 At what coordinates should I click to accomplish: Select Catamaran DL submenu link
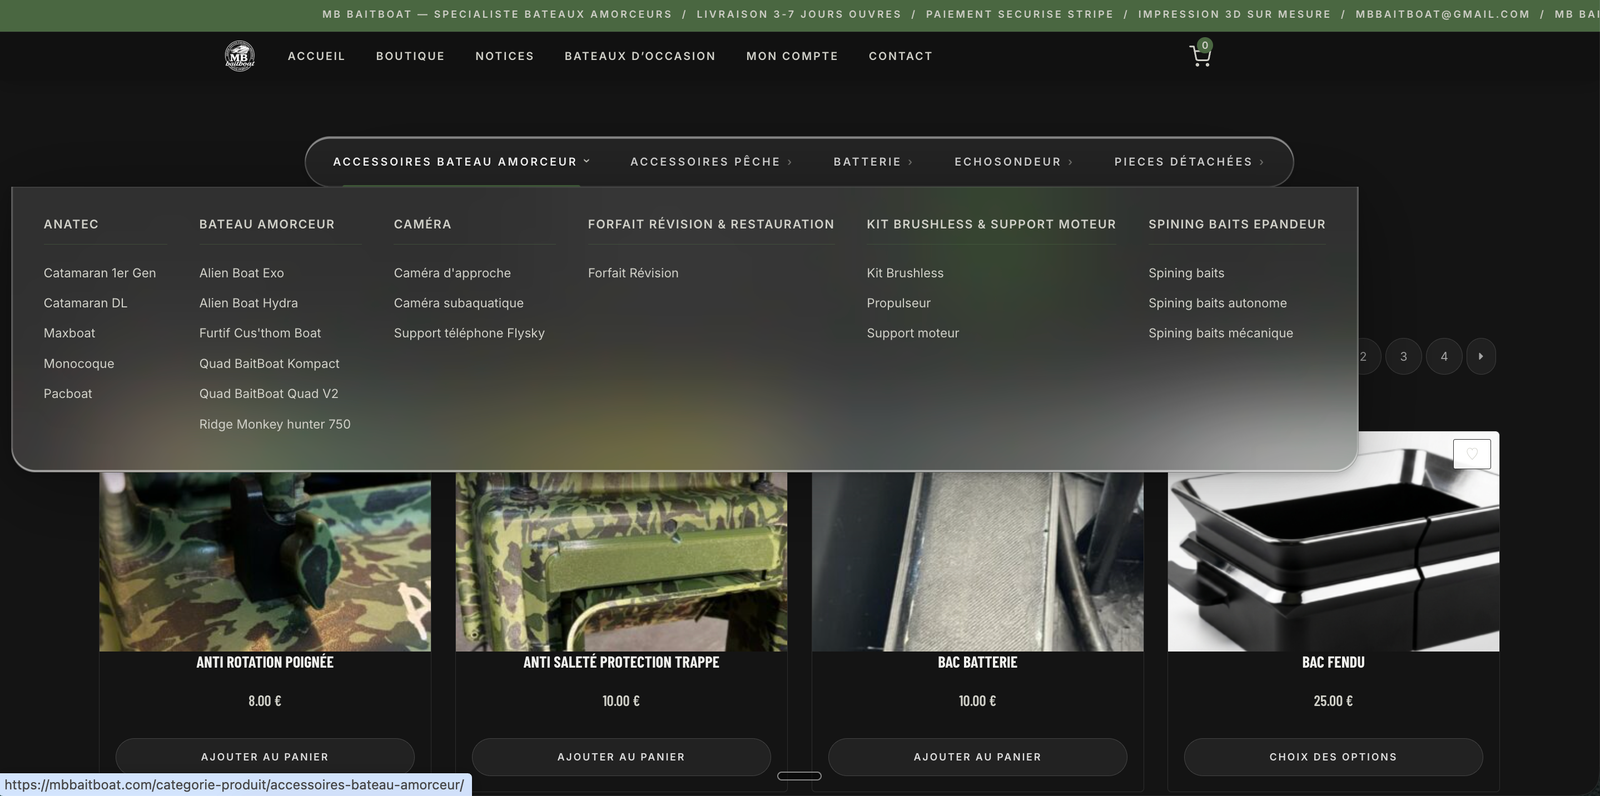[x=85, y=303]
